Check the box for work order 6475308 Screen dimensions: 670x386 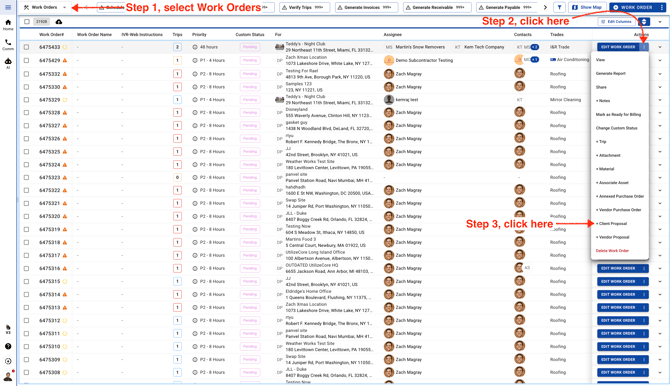pos(26,372)
